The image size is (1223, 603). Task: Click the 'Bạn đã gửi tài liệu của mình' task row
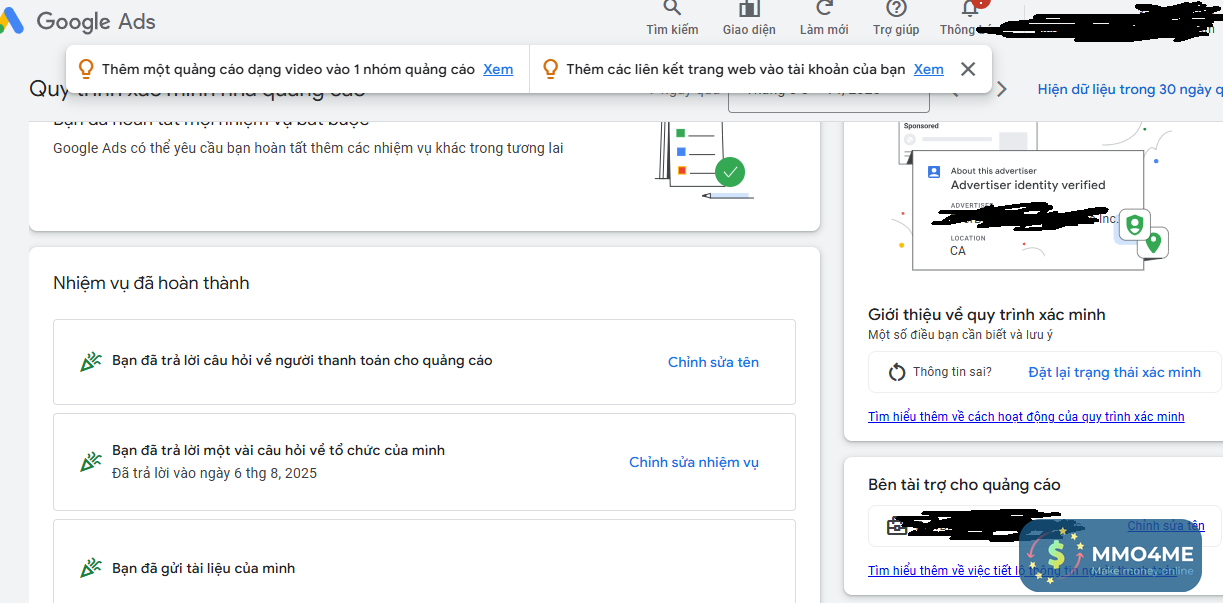pyautogui.click(x=424, y=568)
